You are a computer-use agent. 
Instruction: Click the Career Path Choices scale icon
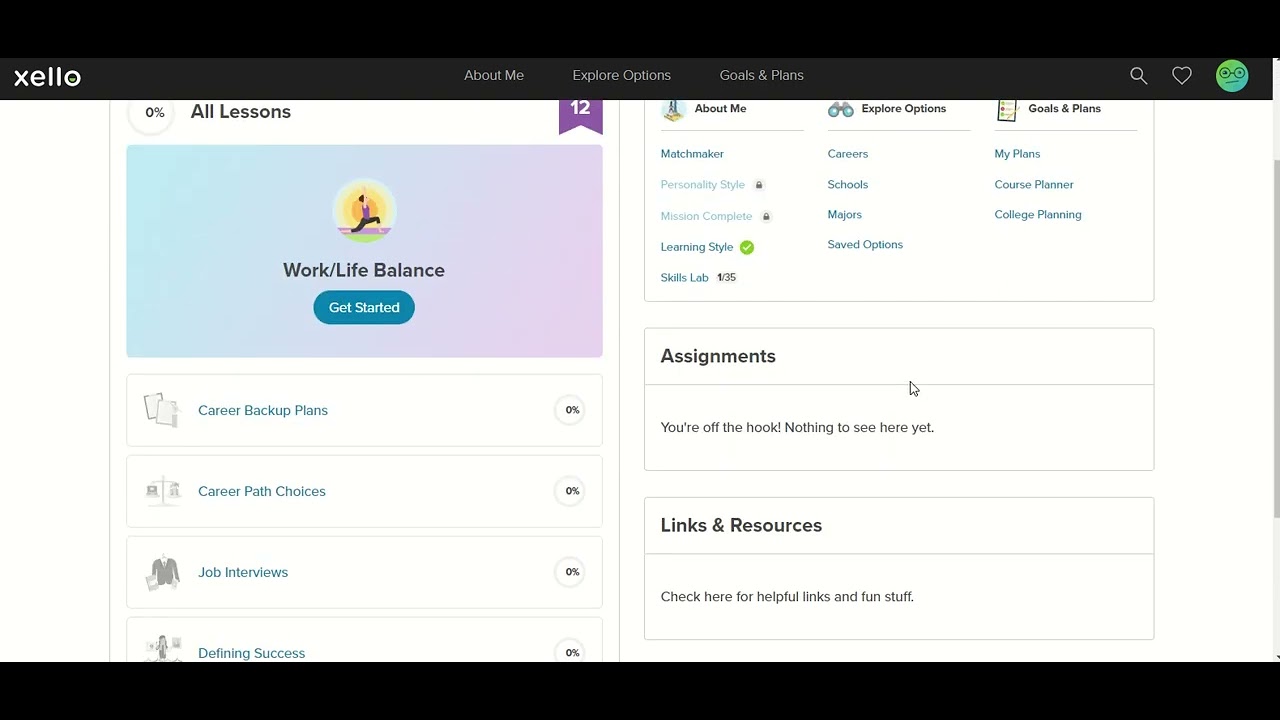[163, 491]
